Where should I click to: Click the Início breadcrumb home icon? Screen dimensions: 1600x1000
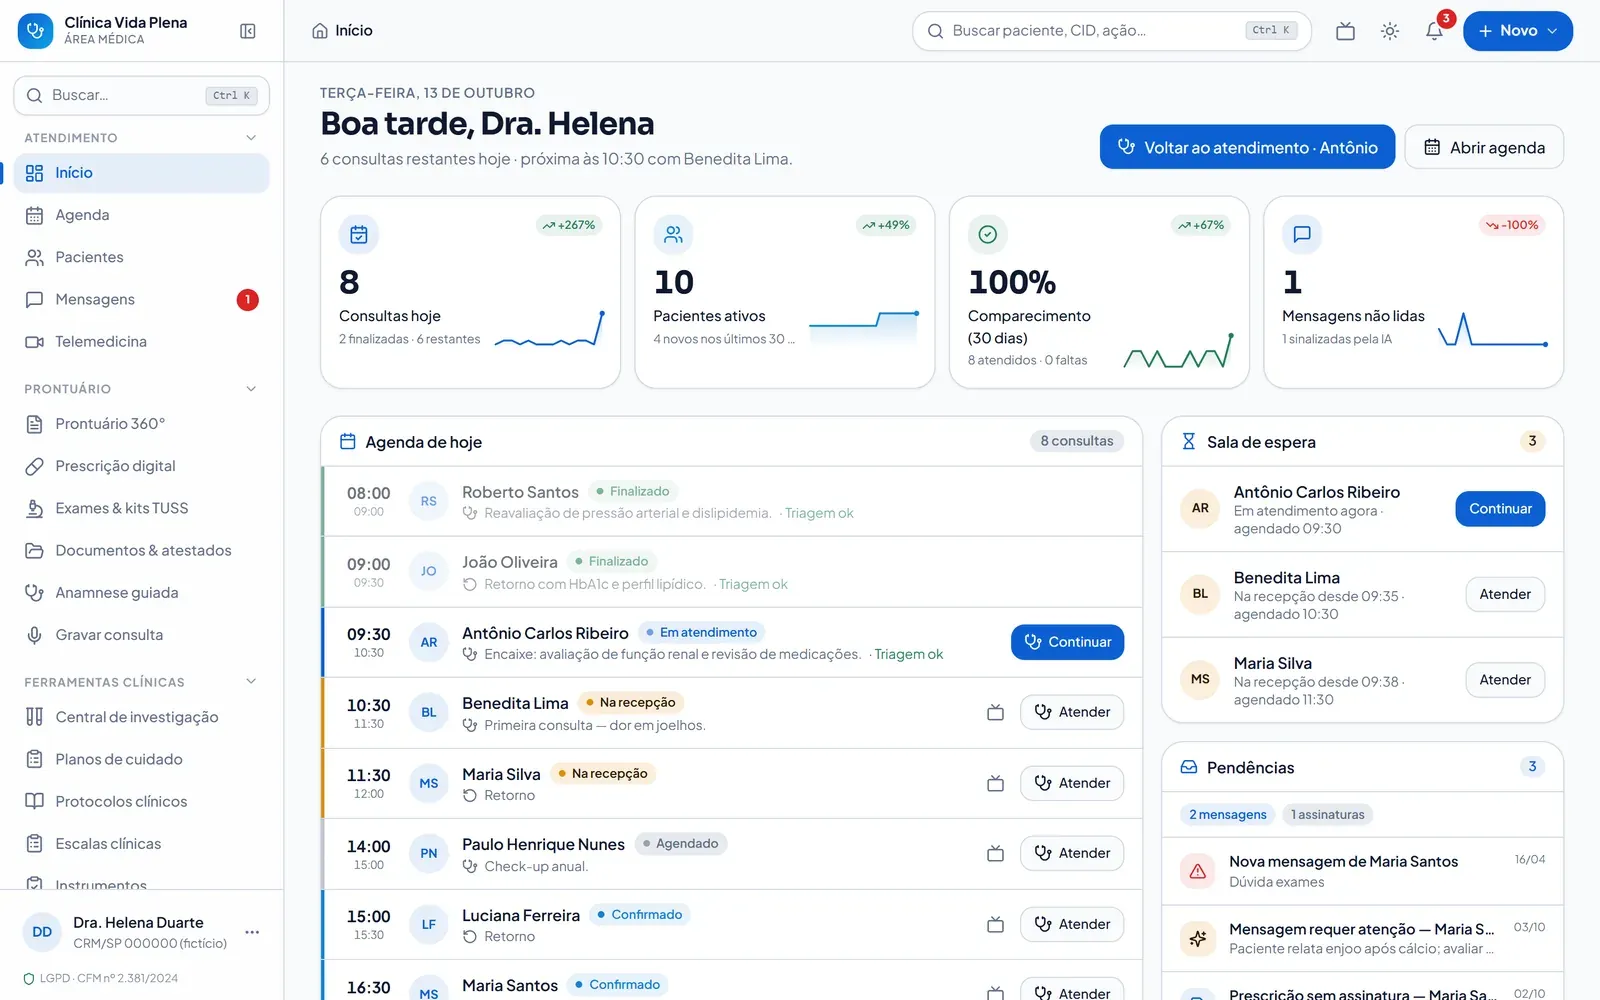320,31
